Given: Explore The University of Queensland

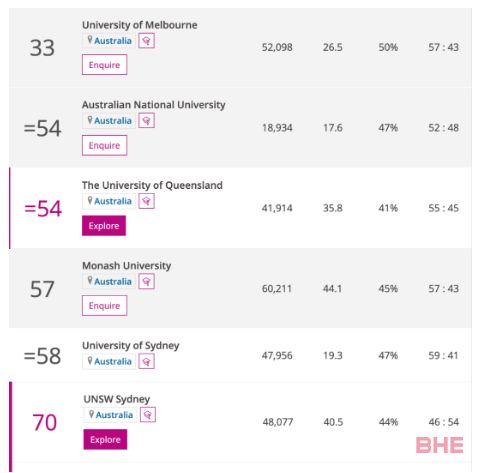Looking at the screenshot, I should click(x=104, y=226).
